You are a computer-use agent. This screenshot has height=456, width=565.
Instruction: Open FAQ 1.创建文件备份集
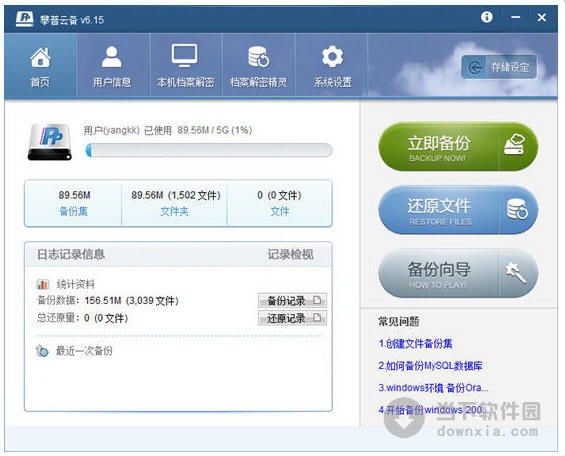(x=415, y=344)
